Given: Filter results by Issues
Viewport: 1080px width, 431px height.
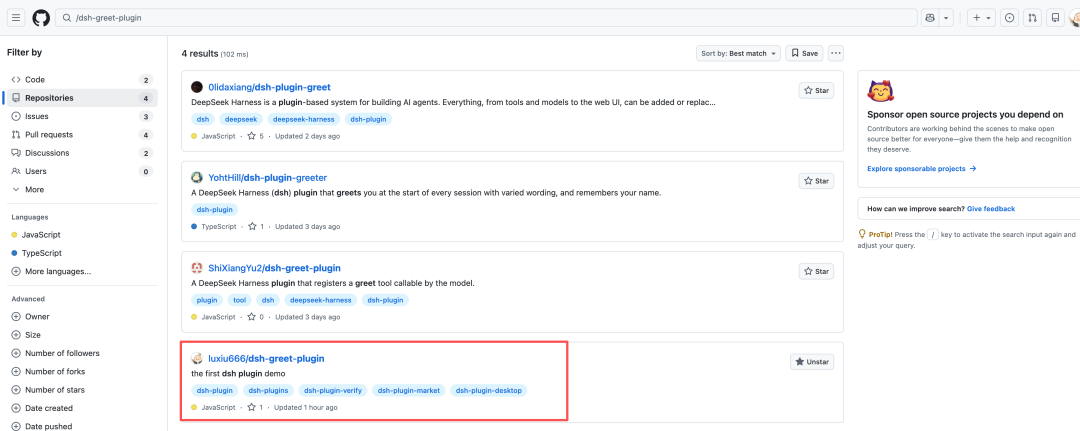Looking at the screenshot, I should point(82,116).
